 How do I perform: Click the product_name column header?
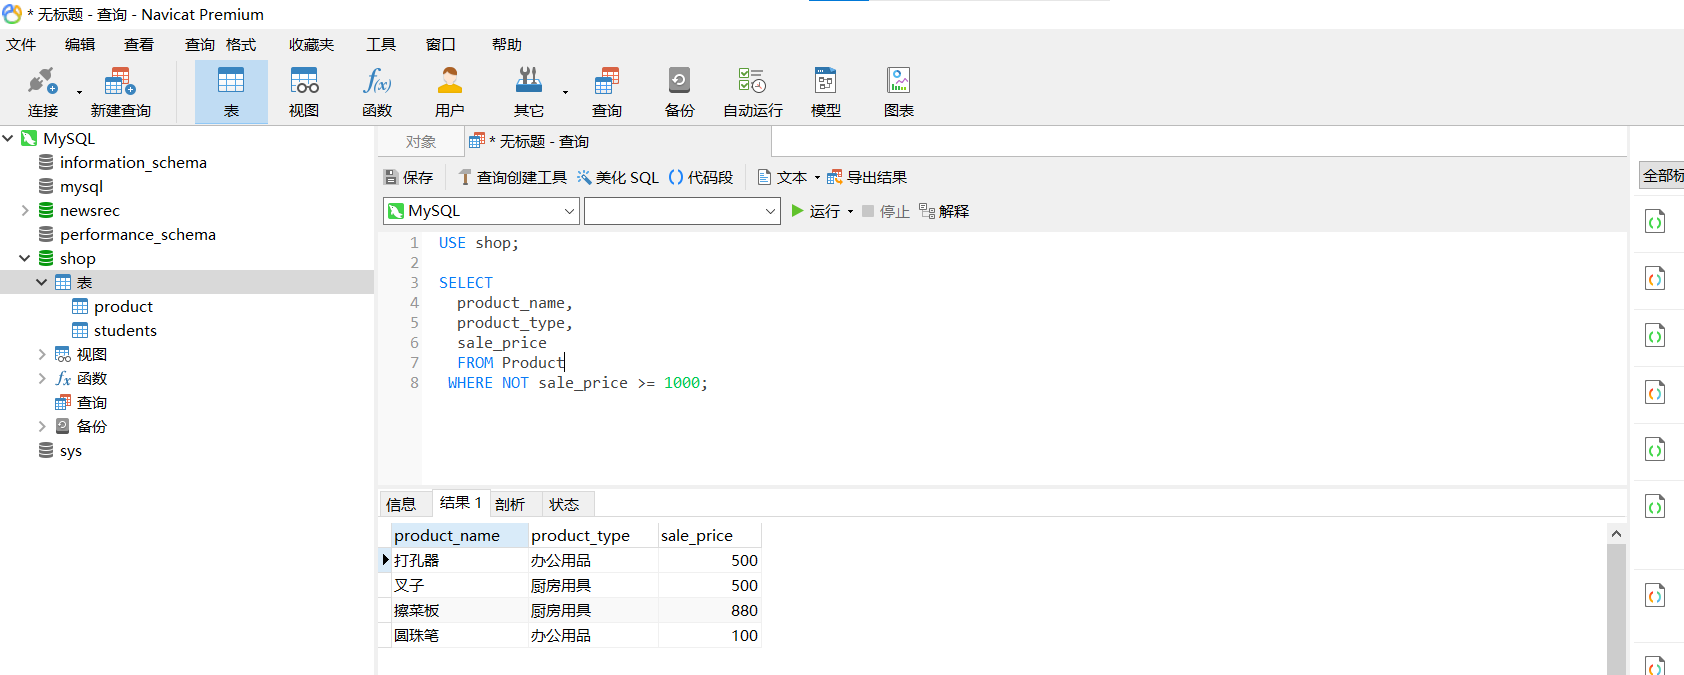point(459,535)
